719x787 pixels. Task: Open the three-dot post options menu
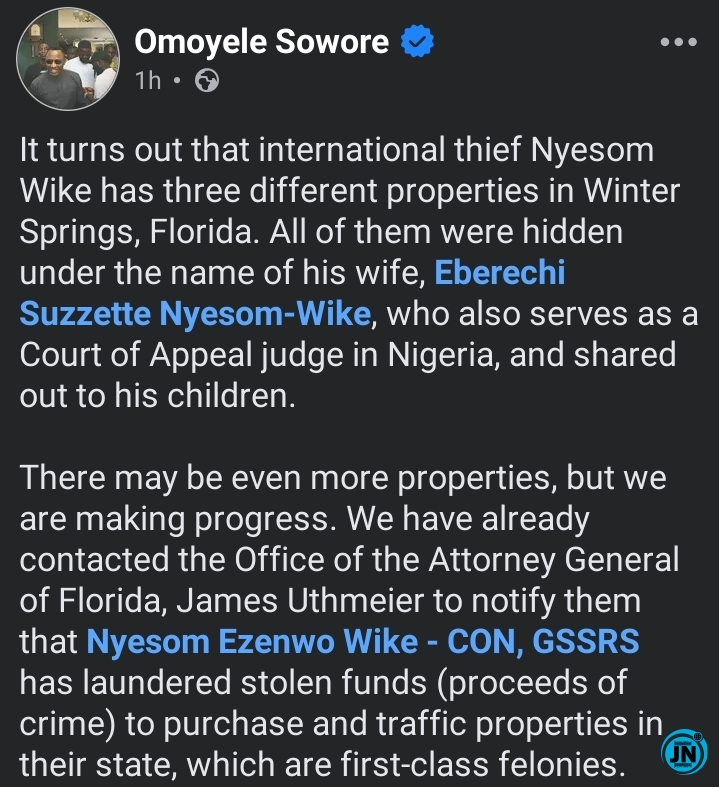[678, 42]
